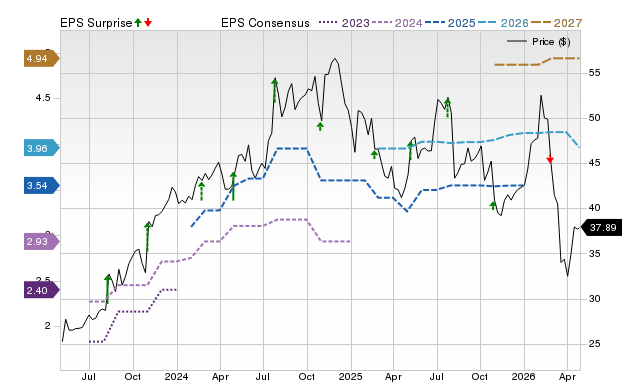Click the 4.5 EPS axis label
This screenshot has width=640, height=382.
point(43,98)
